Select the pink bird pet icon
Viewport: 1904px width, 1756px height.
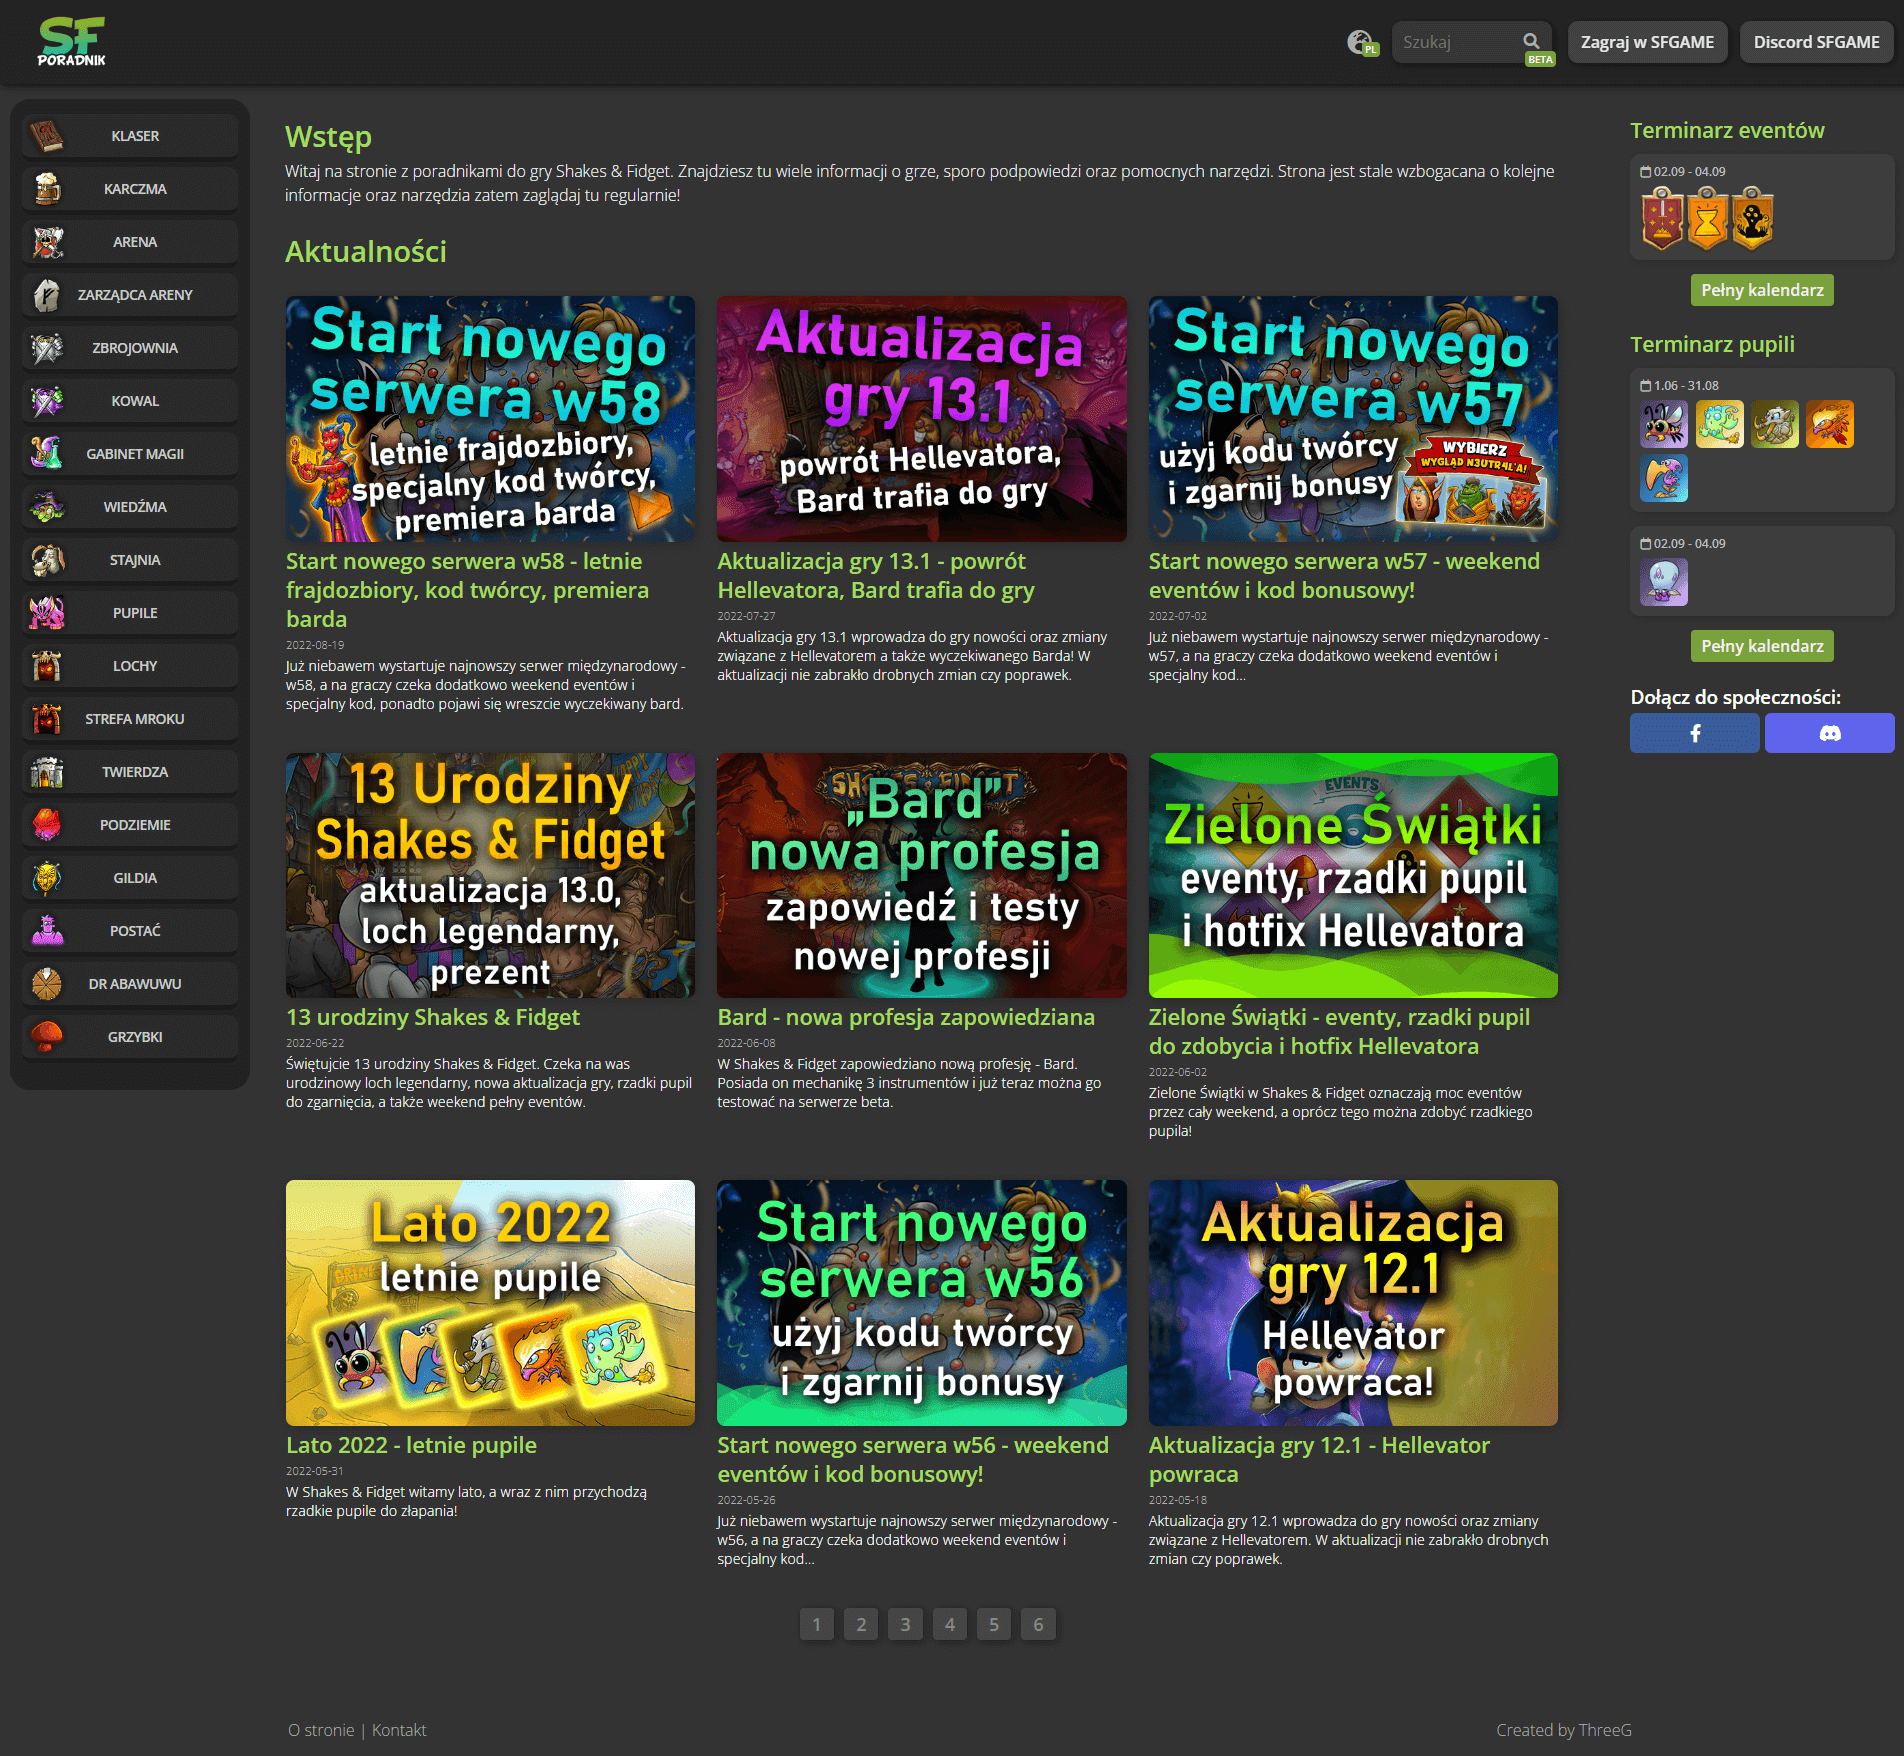click(x=1664, y=478)
